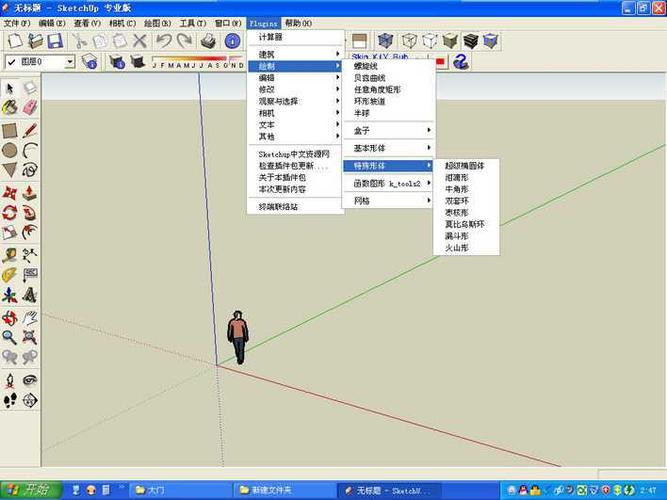Activate the Tape Measure tool
This screenshot has width=667, height=500.
10,255
